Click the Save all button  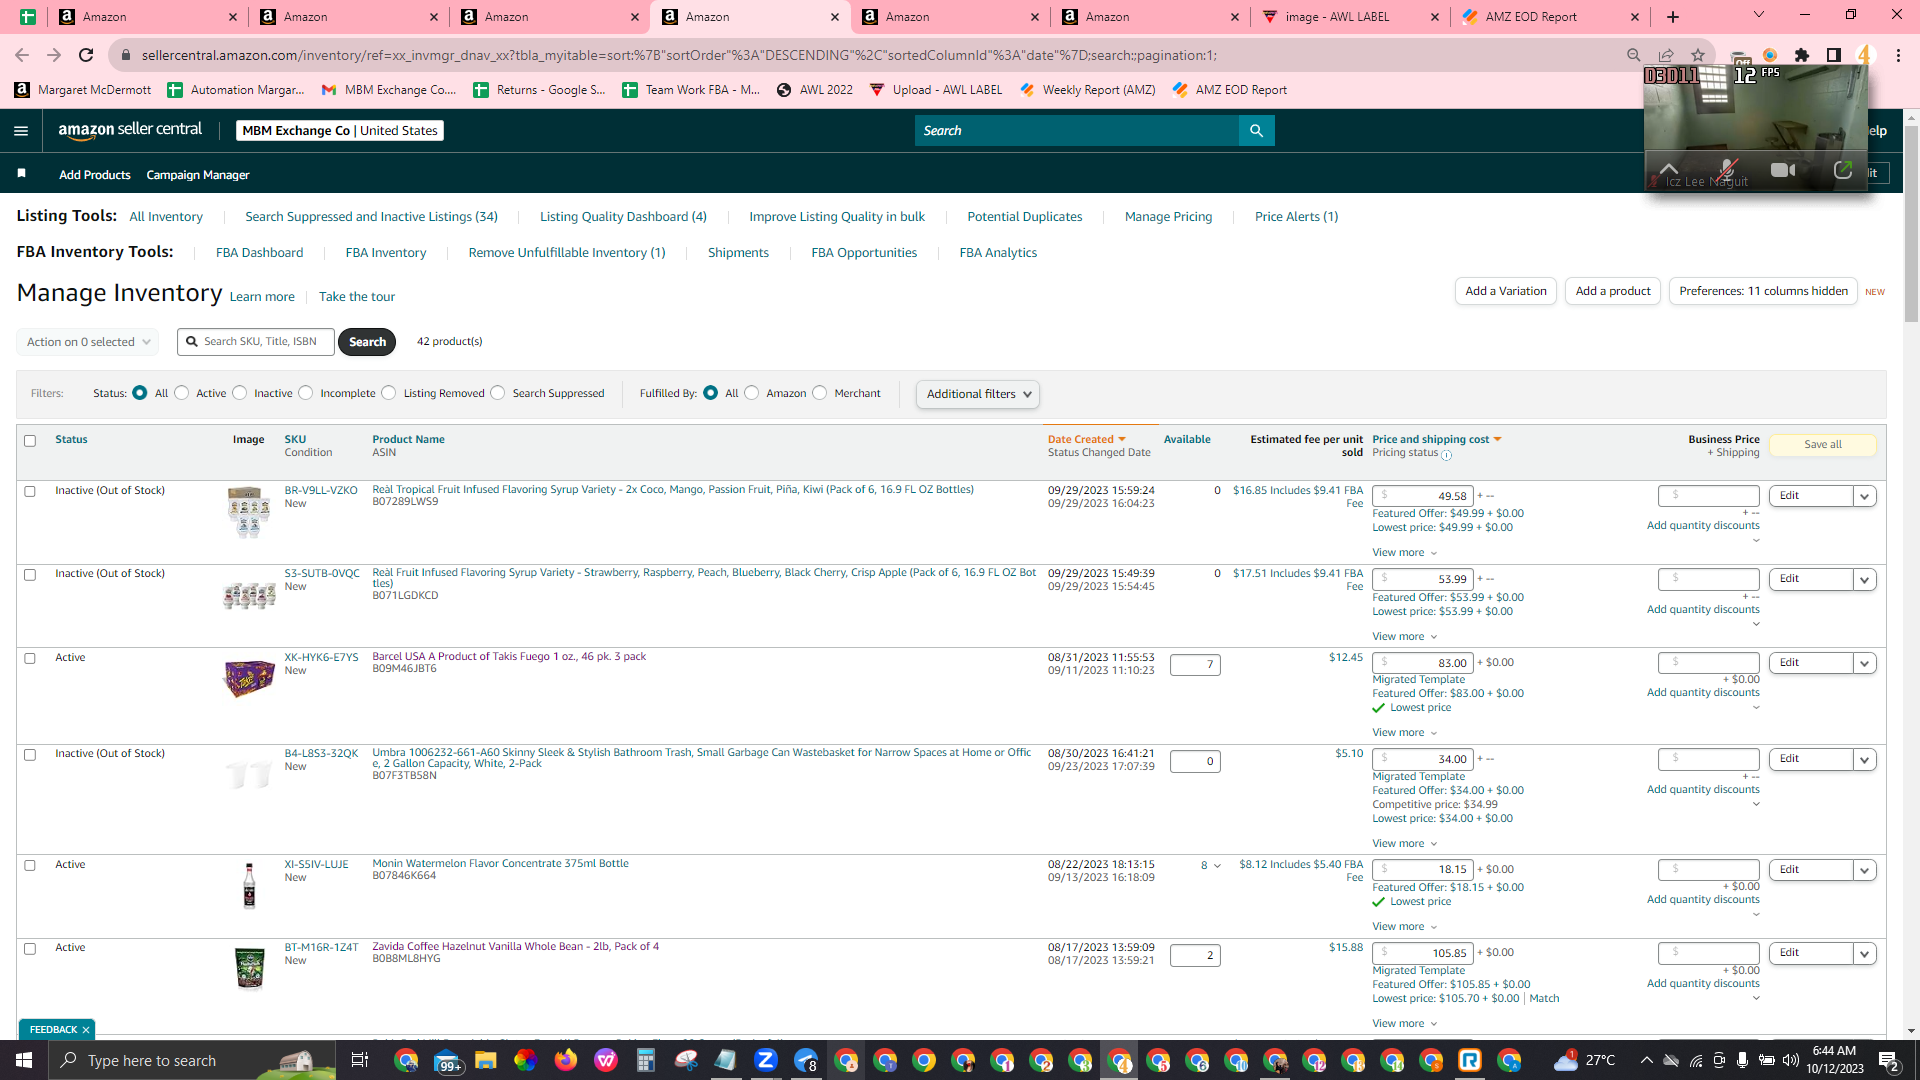coord(1822,445)
